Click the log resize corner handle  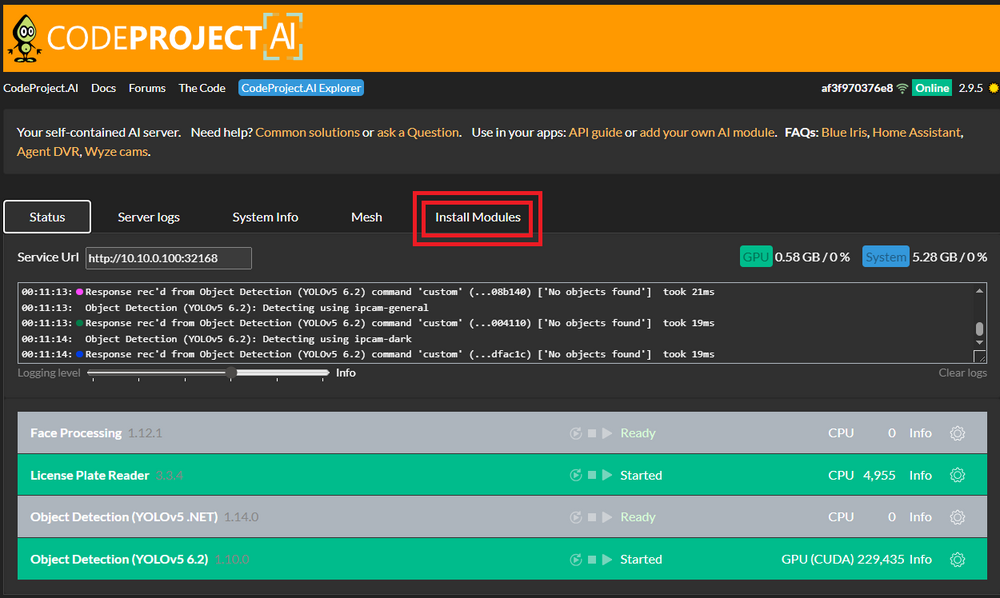pos(980,357)
